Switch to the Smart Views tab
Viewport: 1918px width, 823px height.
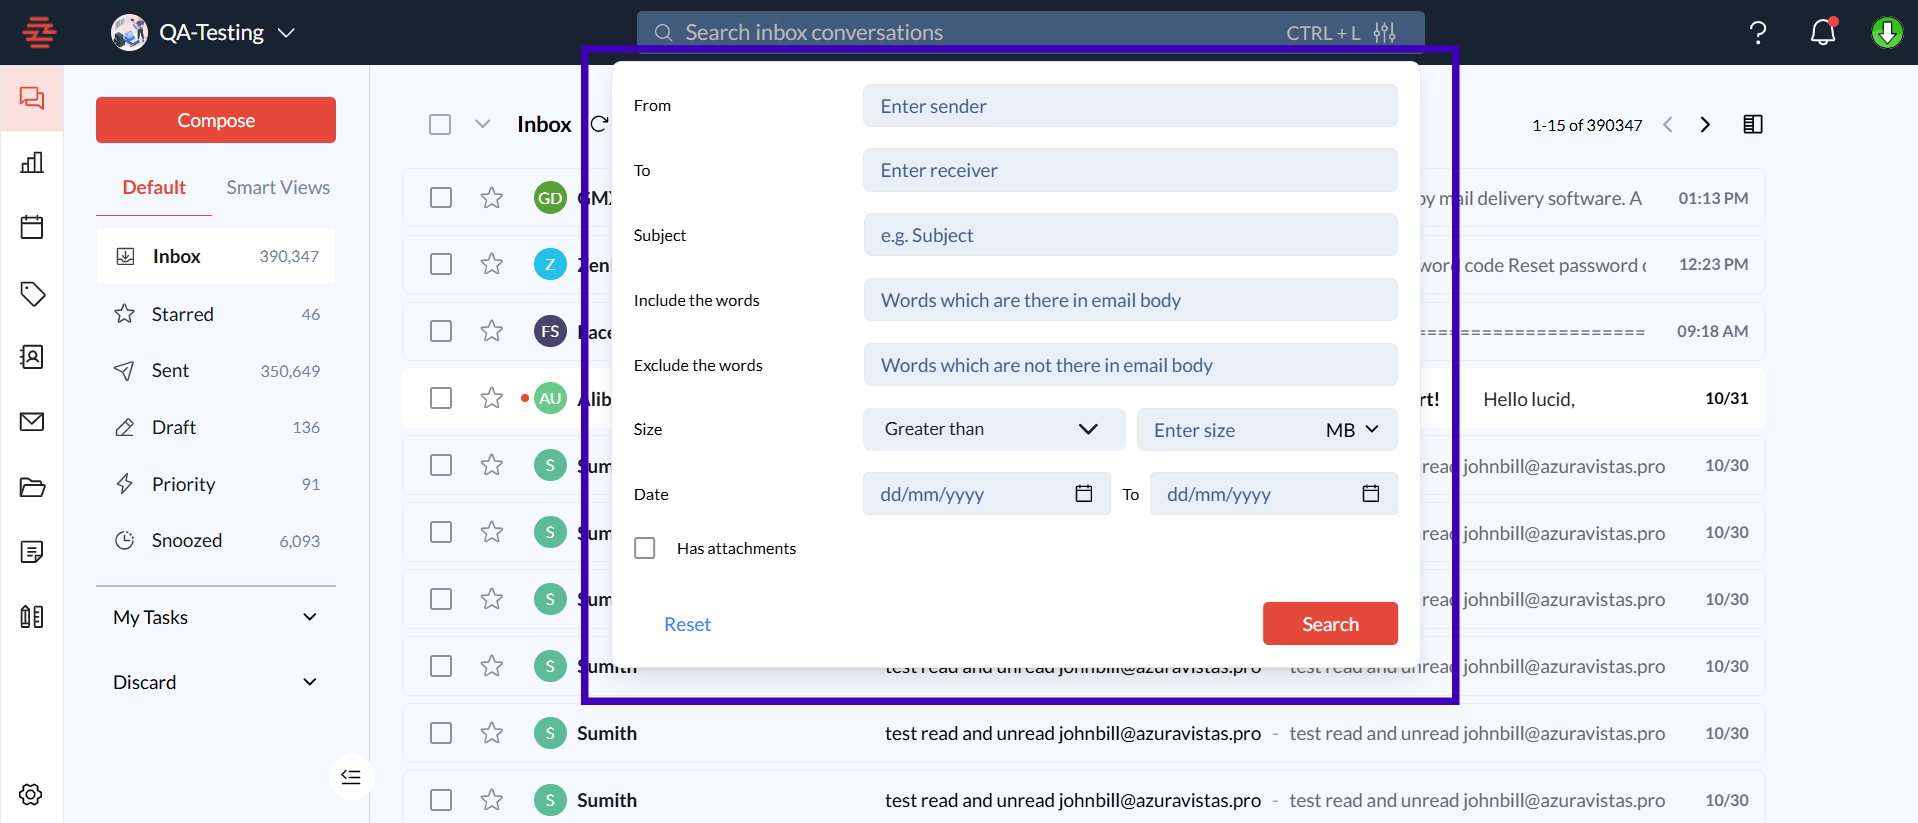278,187
